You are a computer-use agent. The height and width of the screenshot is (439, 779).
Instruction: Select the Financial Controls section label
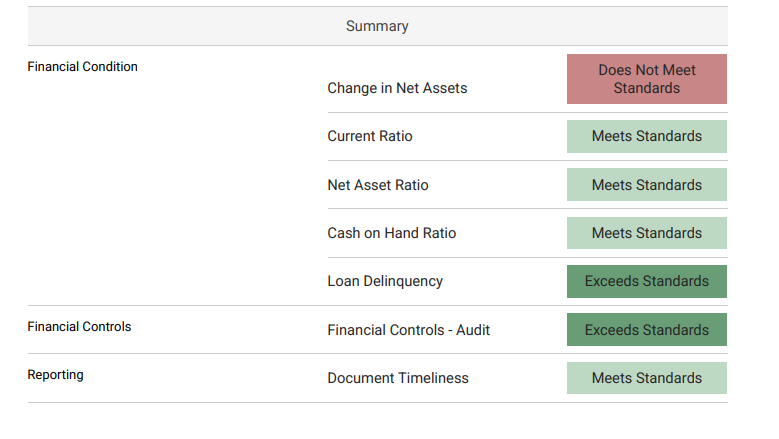[x=79, y=327]
